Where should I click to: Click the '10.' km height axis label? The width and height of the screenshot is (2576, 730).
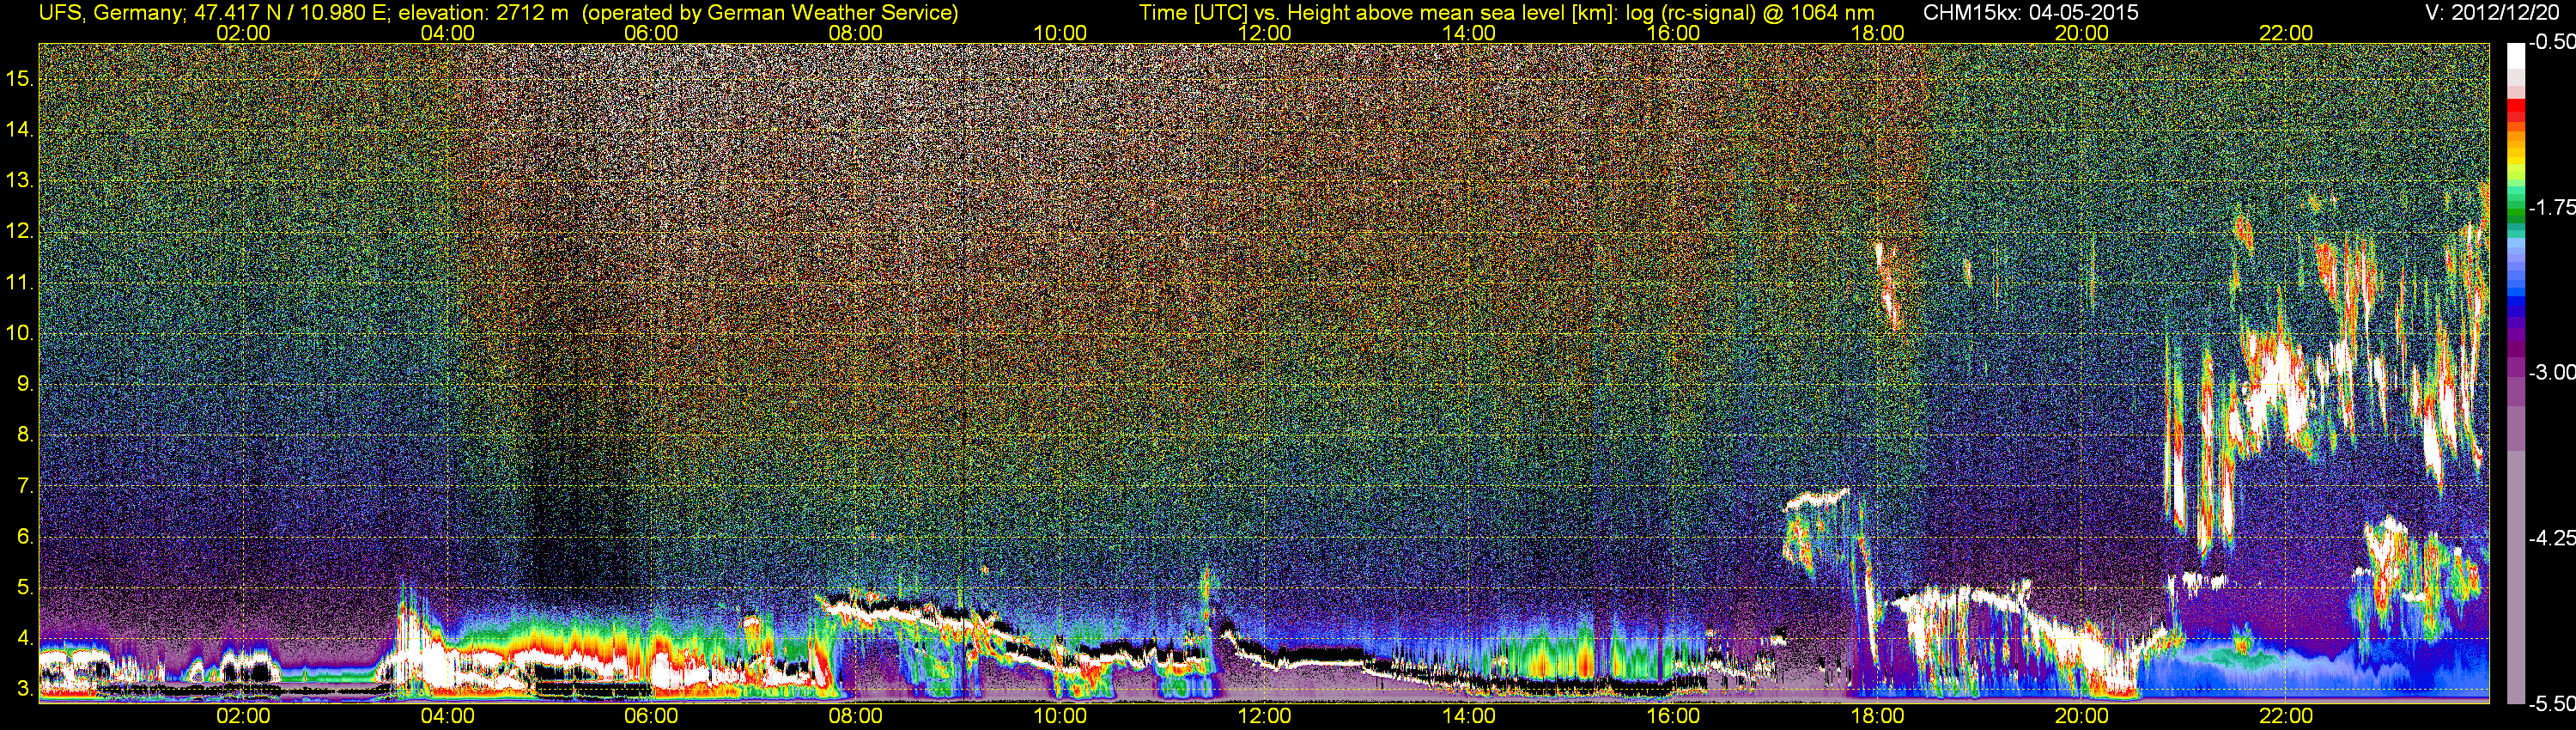(20, 333)
